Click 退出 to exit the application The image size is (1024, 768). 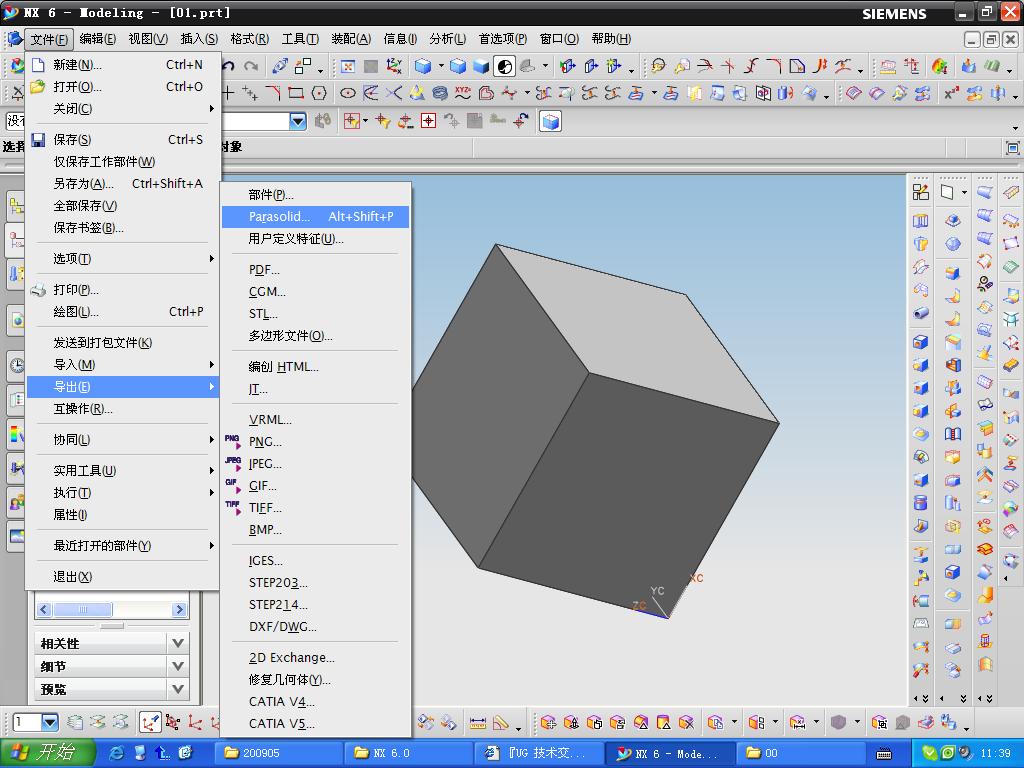coord(72,577)
